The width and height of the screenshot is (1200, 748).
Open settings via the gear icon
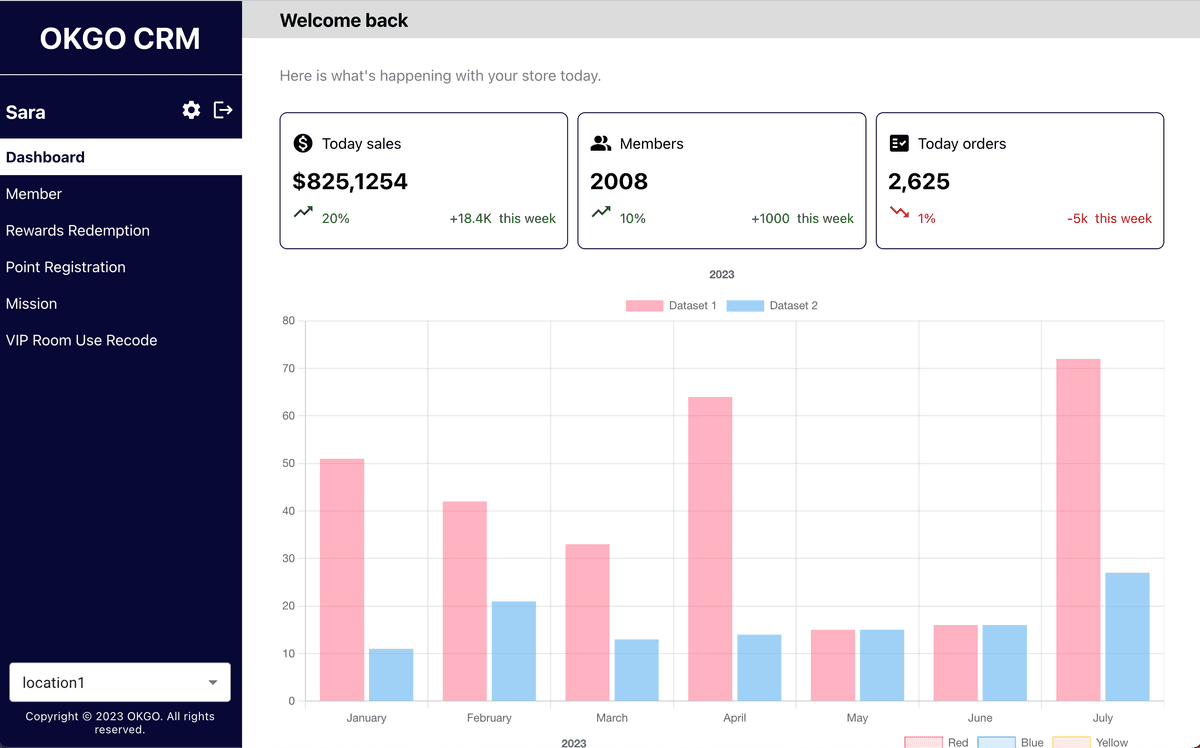click(191, 110)
